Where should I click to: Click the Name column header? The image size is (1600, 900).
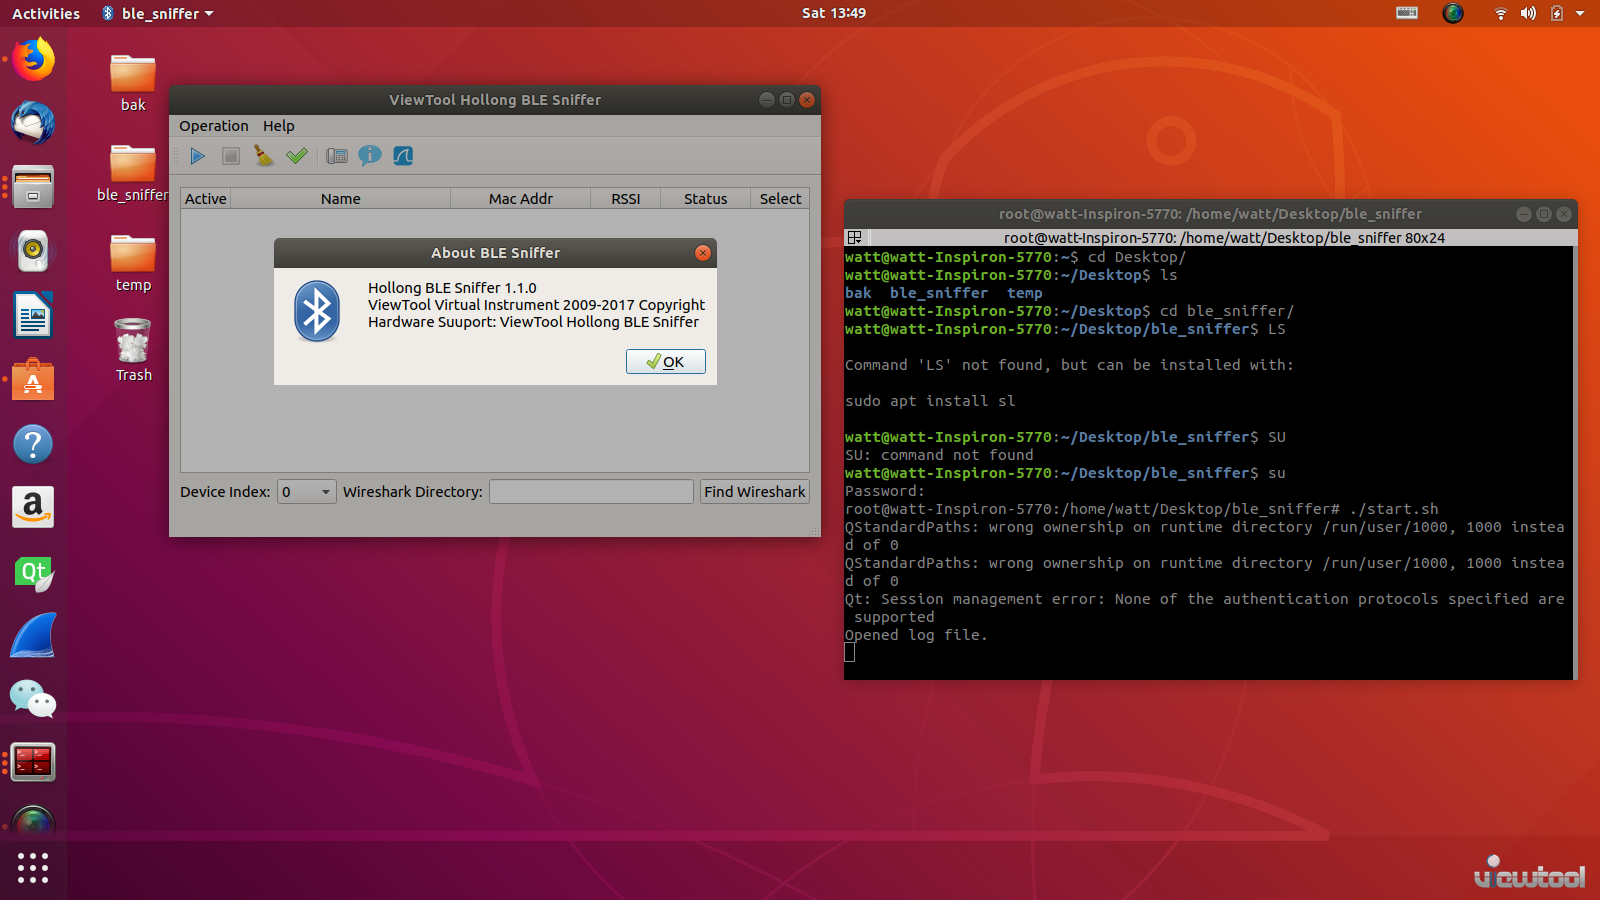[x=341, y=199]
